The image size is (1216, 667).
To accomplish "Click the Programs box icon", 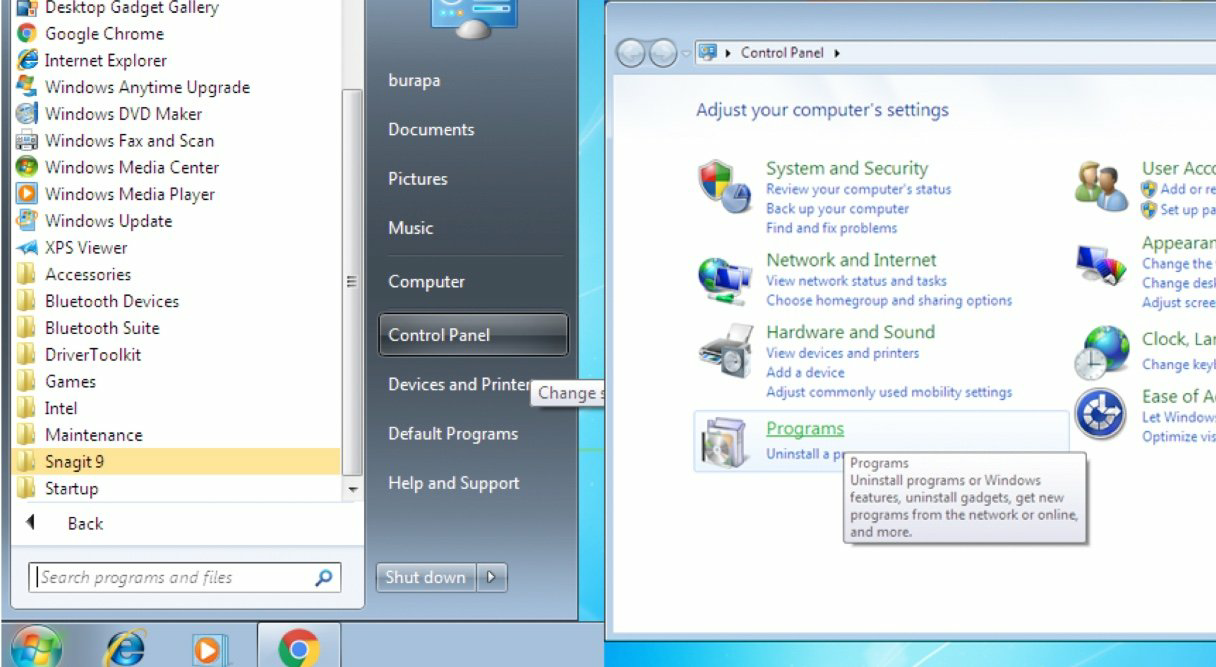I will click(x=723, y=442).
